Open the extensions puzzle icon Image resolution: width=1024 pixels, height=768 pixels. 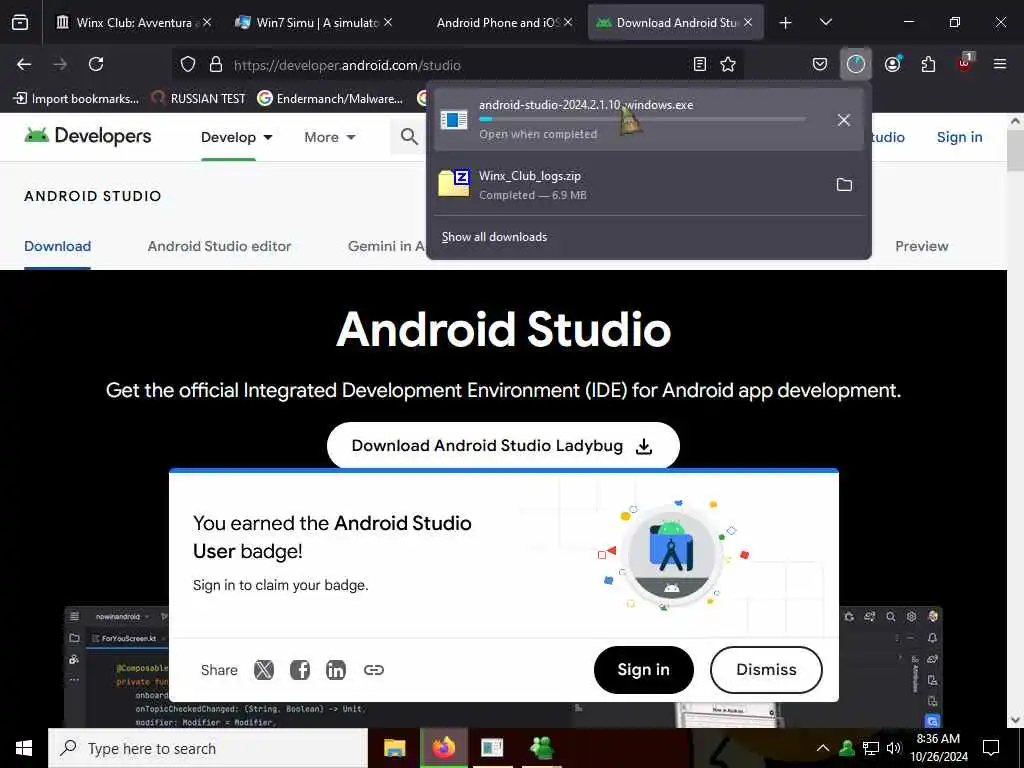point(928,64)
